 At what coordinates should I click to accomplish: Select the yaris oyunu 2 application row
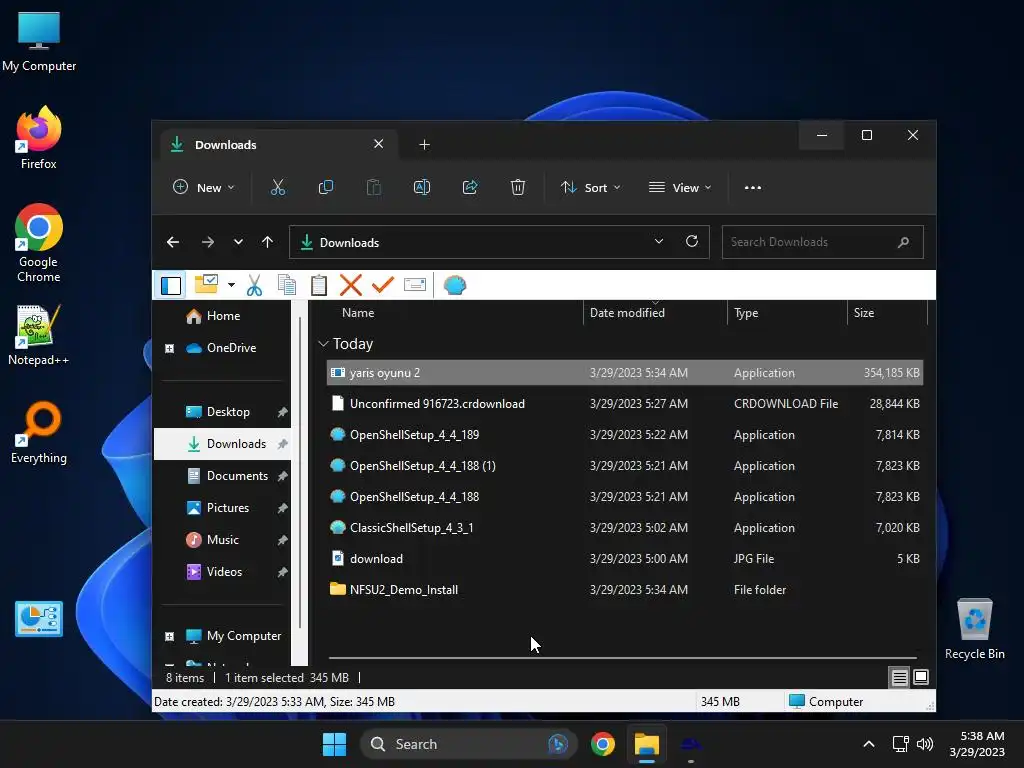click(x=625, y=373)
